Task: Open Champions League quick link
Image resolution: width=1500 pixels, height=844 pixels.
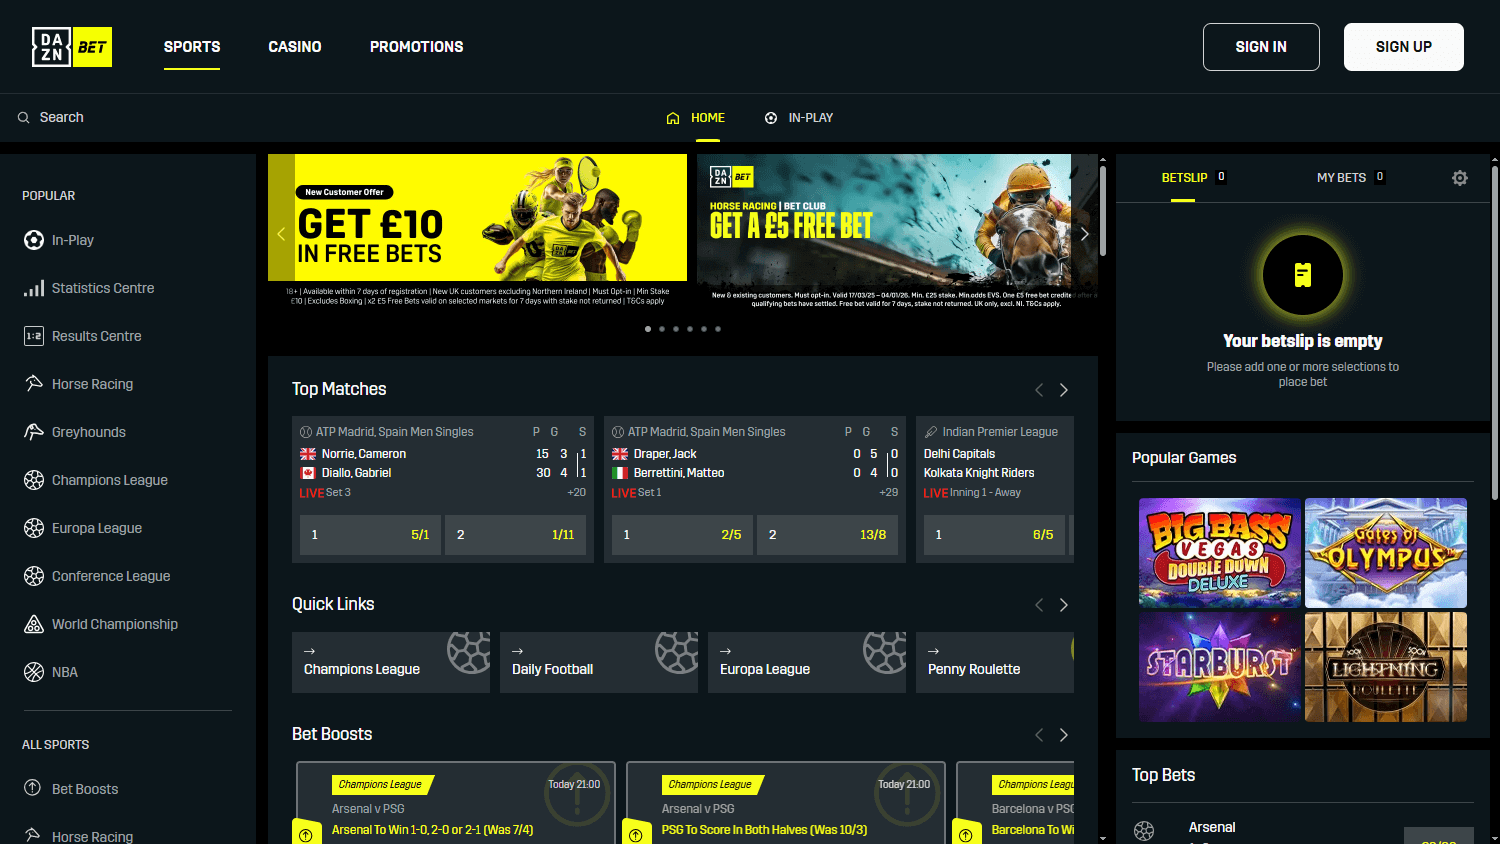Action: 391,662
